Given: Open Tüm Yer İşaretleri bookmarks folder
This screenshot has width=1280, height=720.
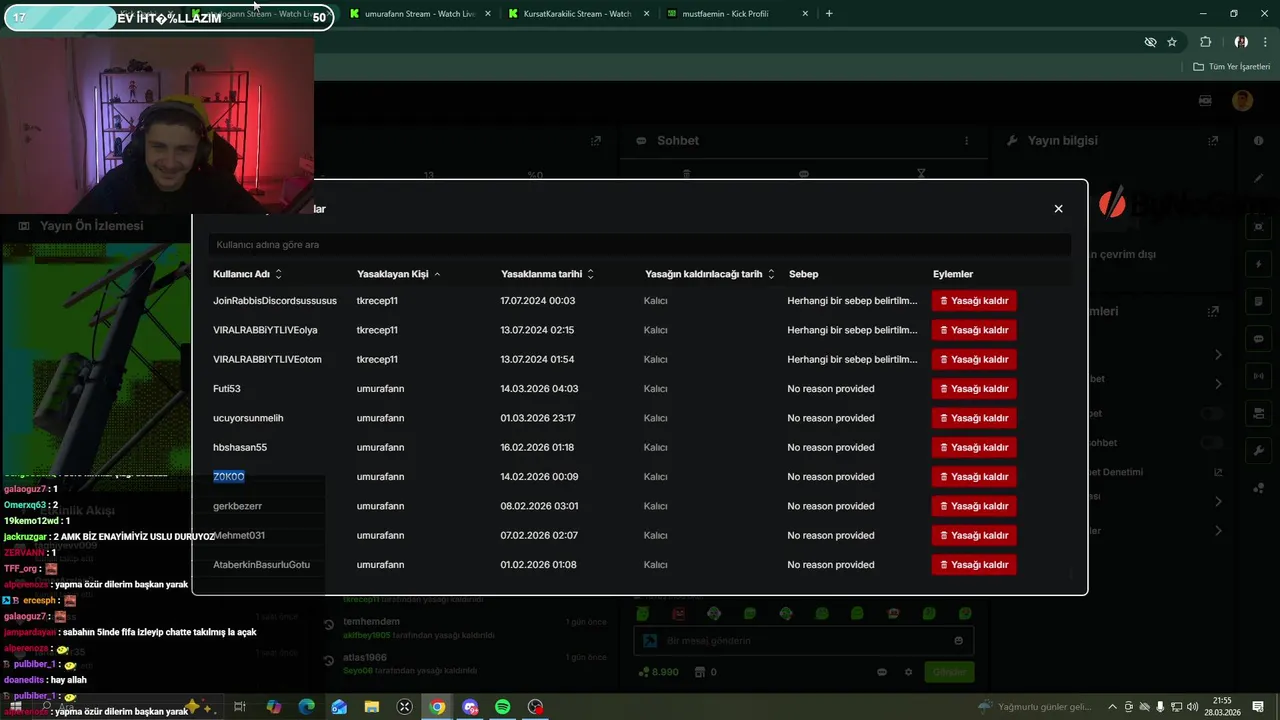Looking at the screenshot, I should [x=1231, y=67].
